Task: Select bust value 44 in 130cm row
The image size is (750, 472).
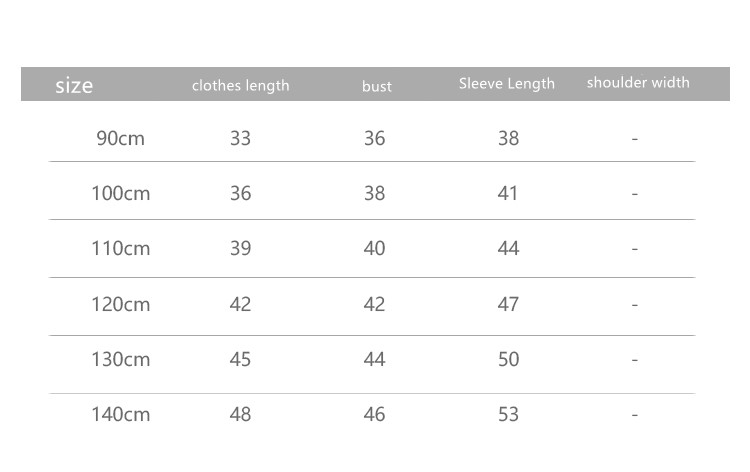Action: [374, 359]
